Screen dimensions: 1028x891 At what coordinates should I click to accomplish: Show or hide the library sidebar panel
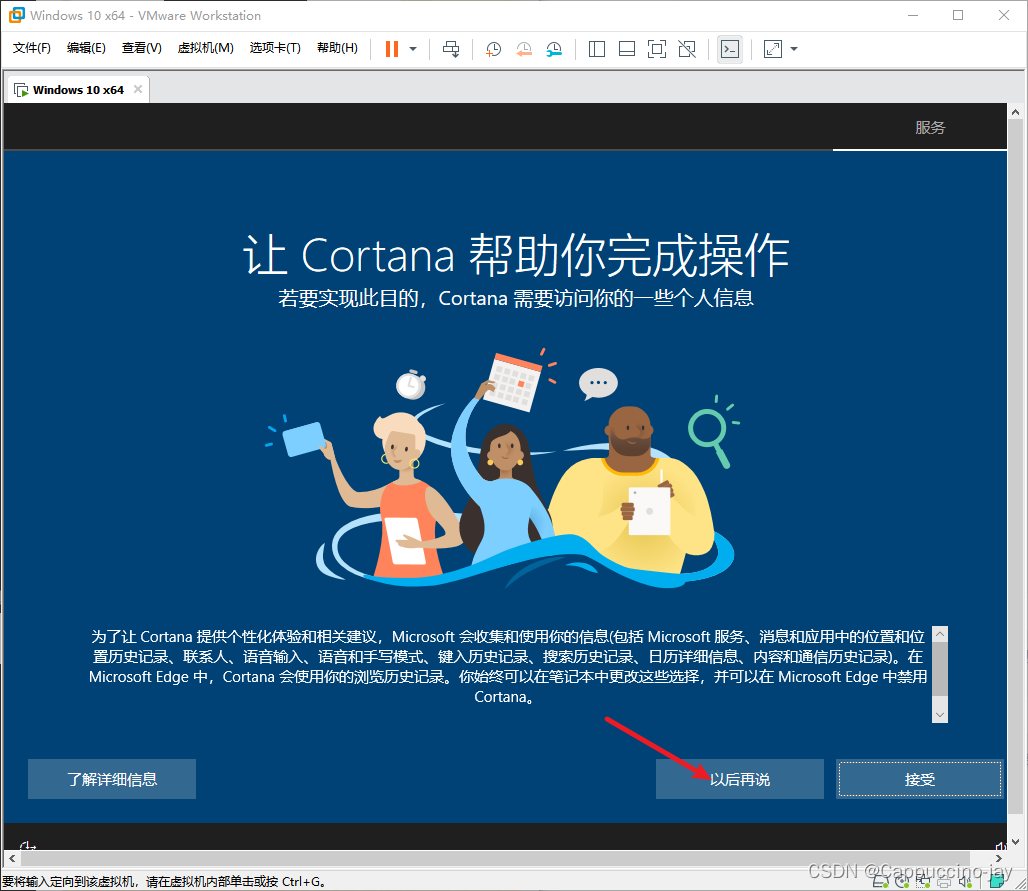597,49
